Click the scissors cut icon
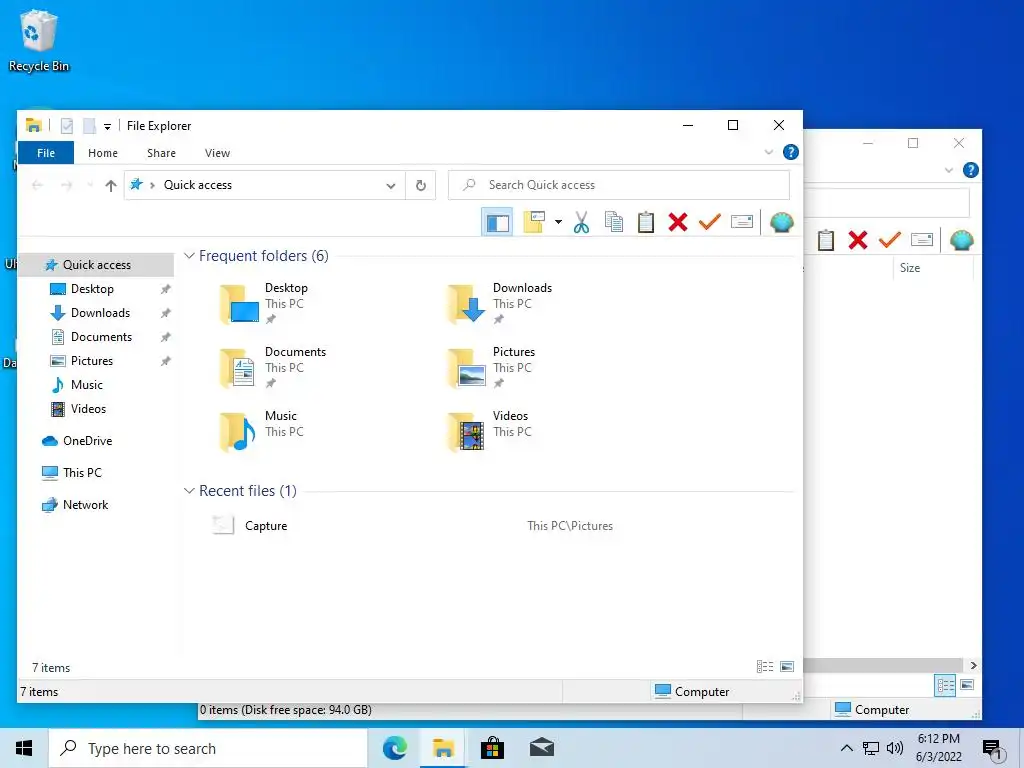Viewport: 1024px width, 768px height. [581, 222]
